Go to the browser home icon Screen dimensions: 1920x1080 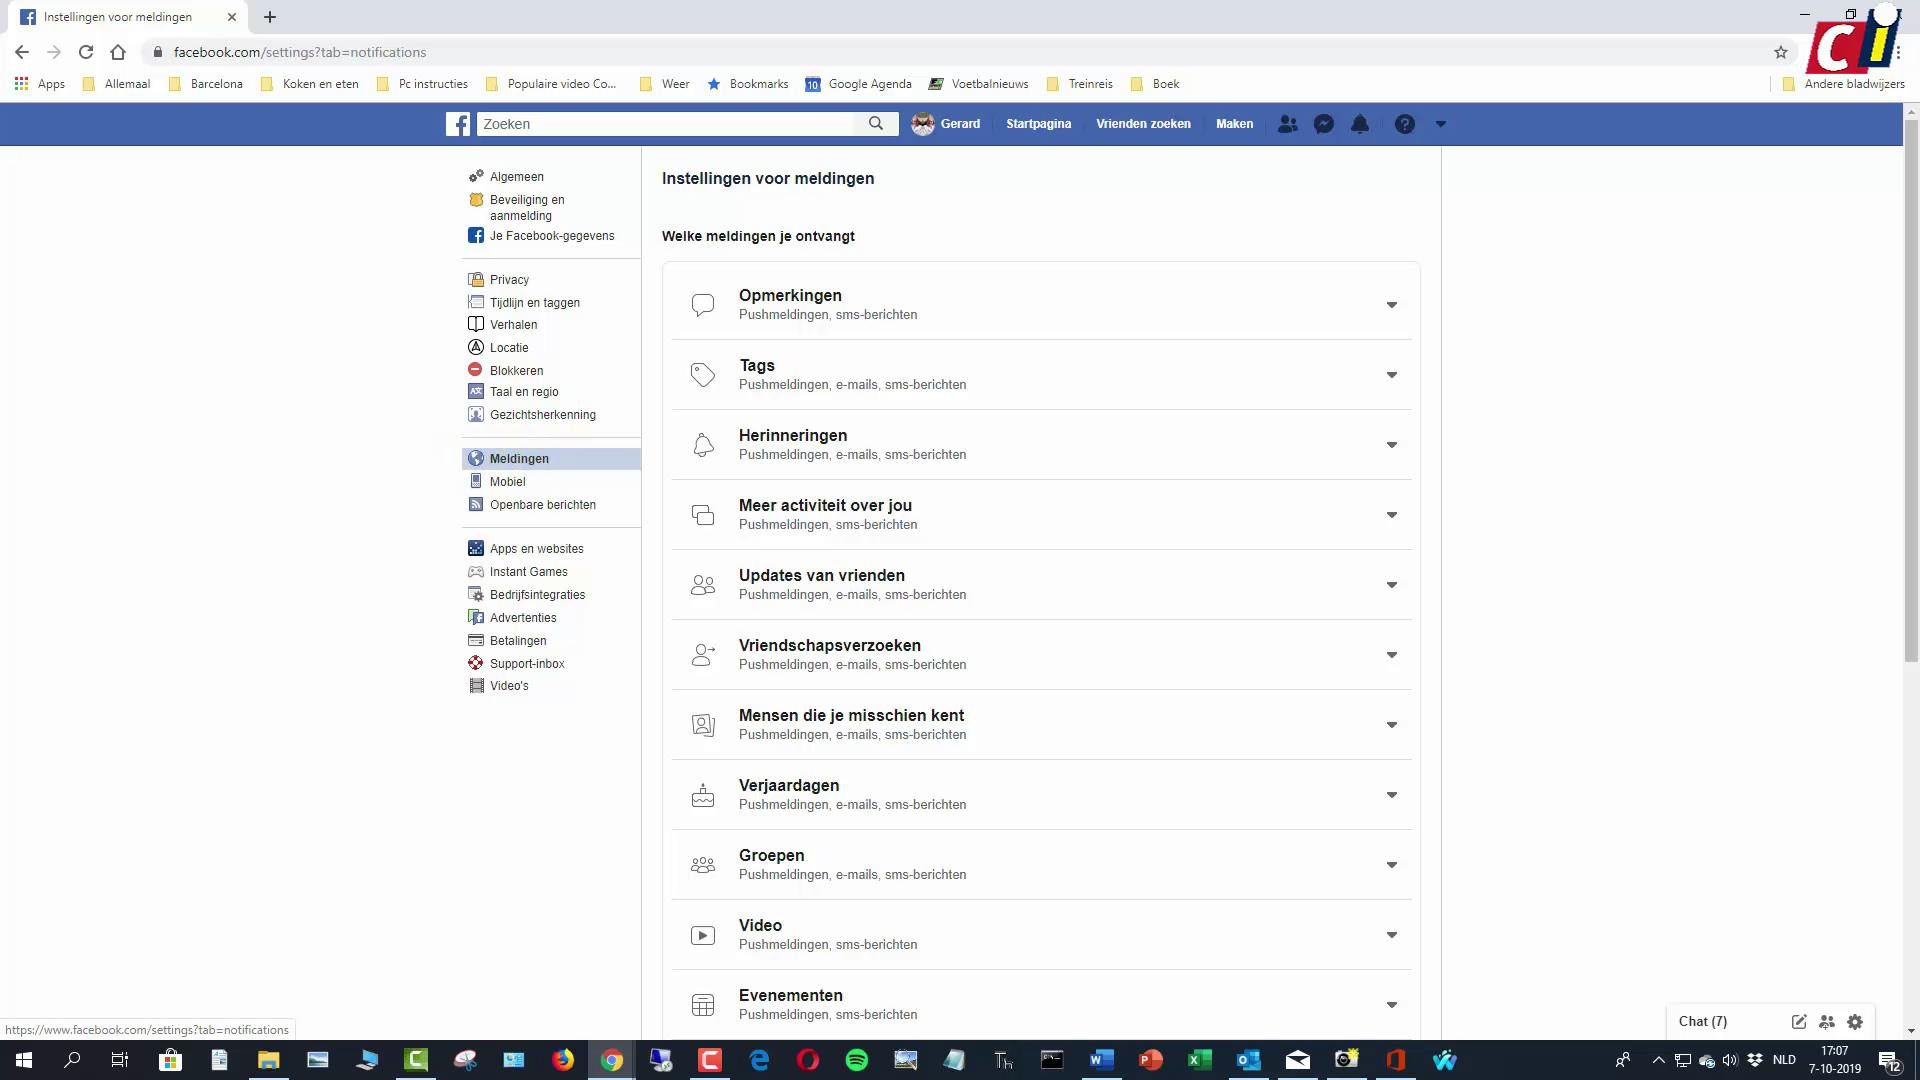118,52
